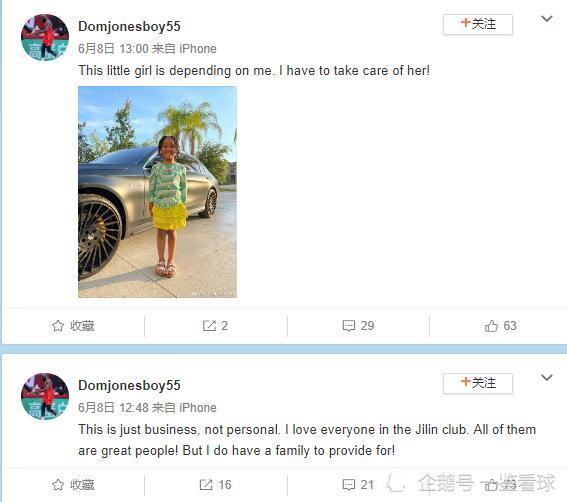Click the repost icon showing 2 shares
The height and width of the screenshot is (502, 567).
tap(209, 326)
